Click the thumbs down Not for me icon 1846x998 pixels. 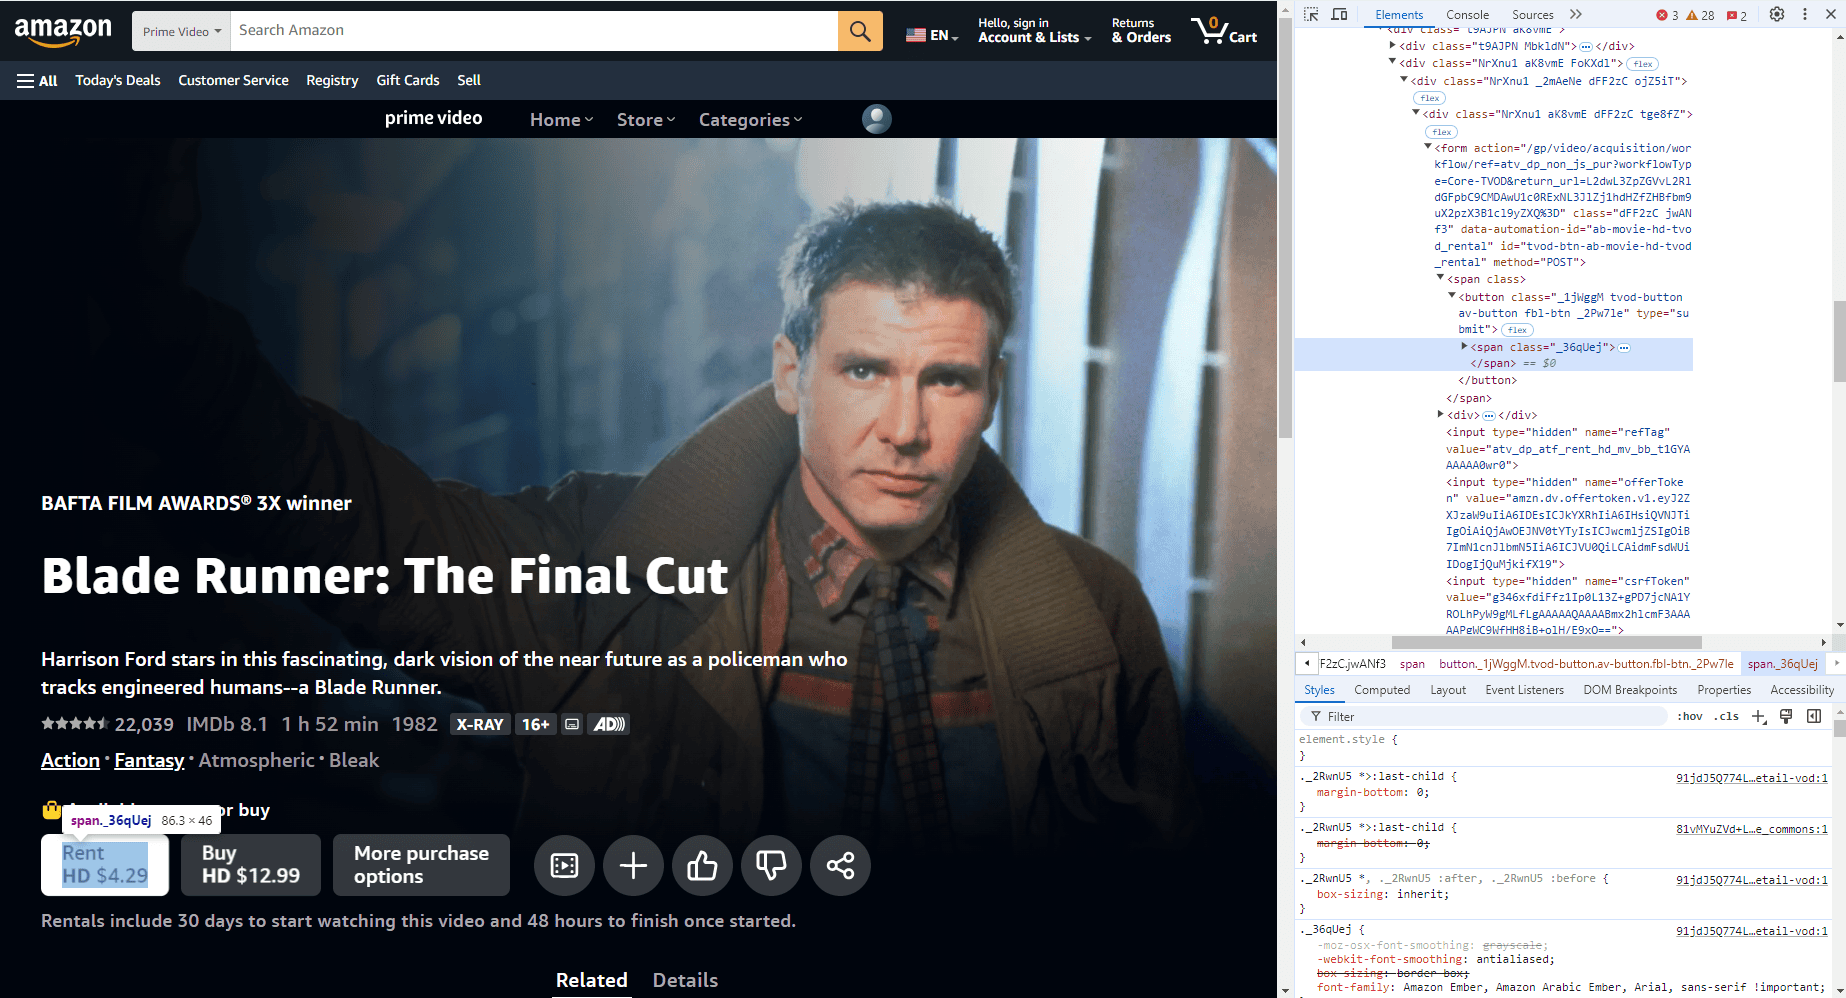tap(771, 865)
